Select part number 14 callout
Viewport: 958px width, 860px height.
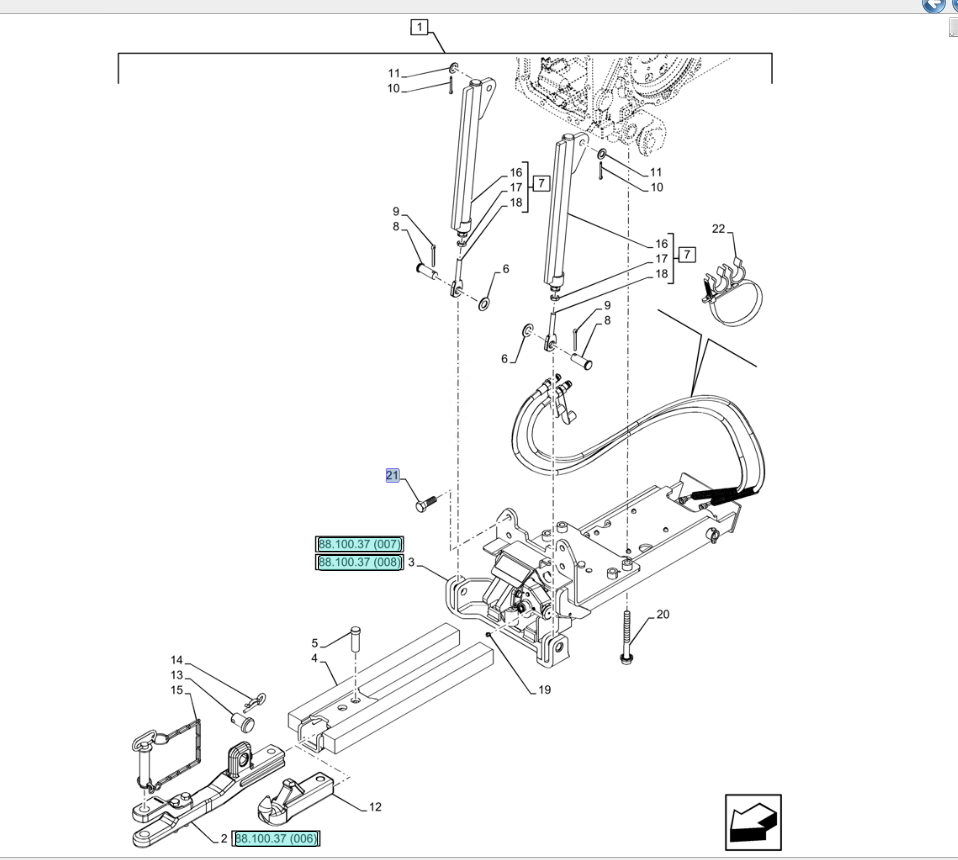click(x=177, y=660)
